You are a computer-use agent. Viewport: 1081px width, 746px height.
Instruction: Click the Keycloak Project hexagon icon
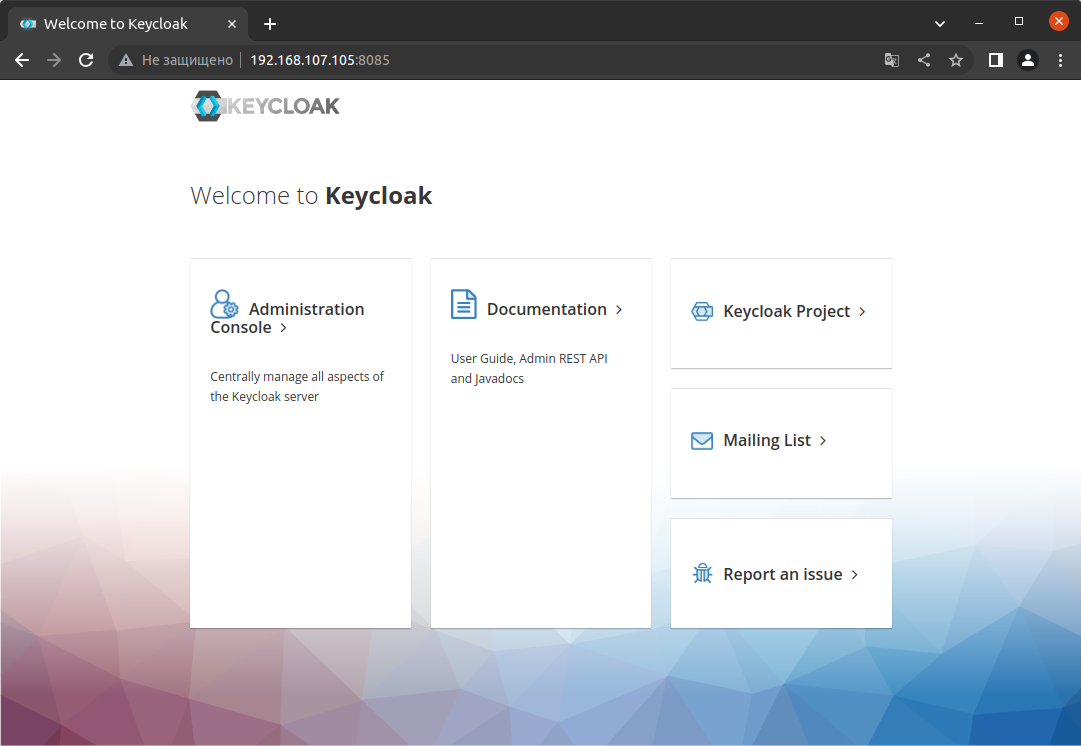(x=702, y=311)
